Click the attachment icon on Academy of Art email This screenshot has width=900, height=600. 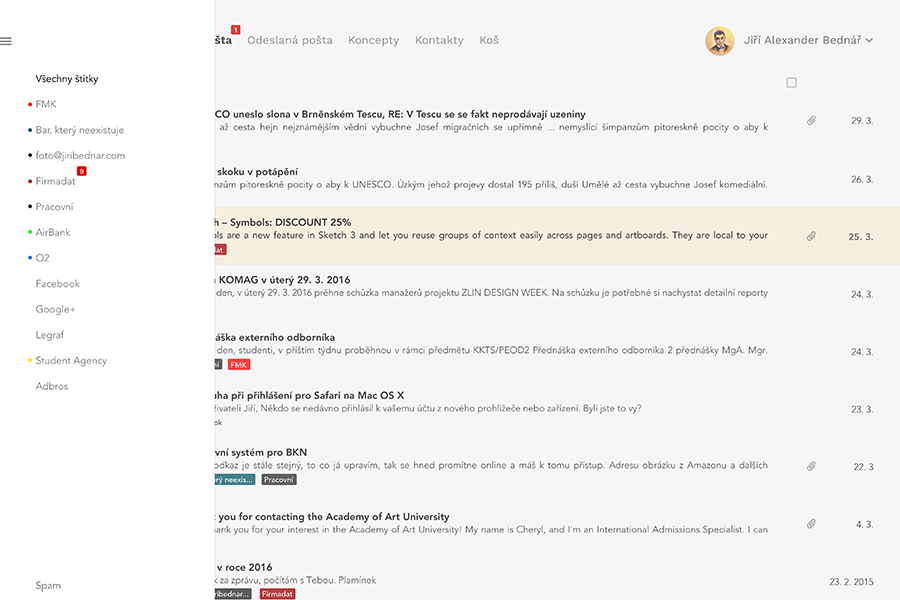pyautogui.click(x=812, y=523)
